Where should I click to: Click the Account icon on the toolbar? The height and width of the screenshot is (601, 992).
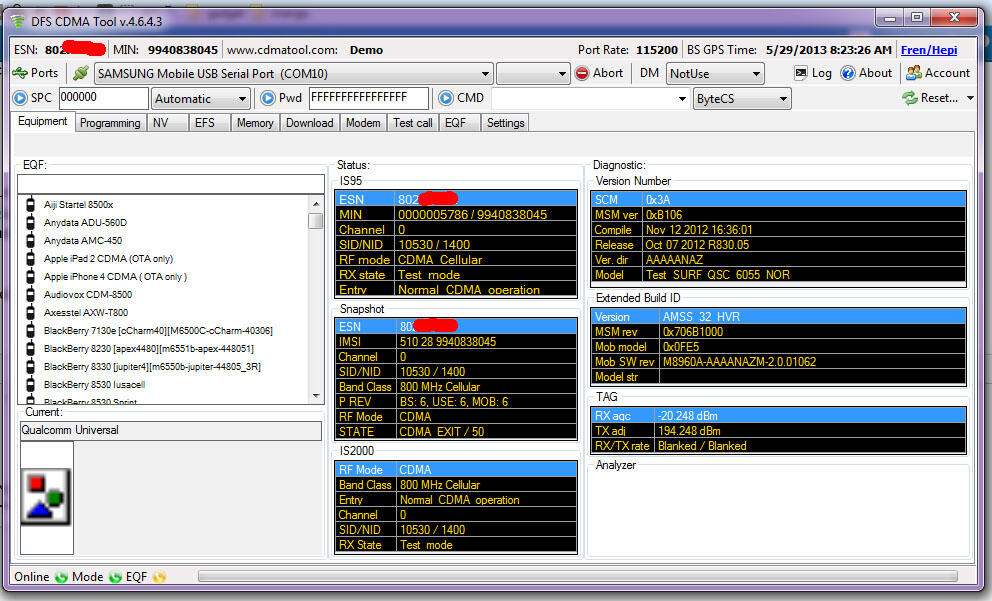tap(916, 72)
